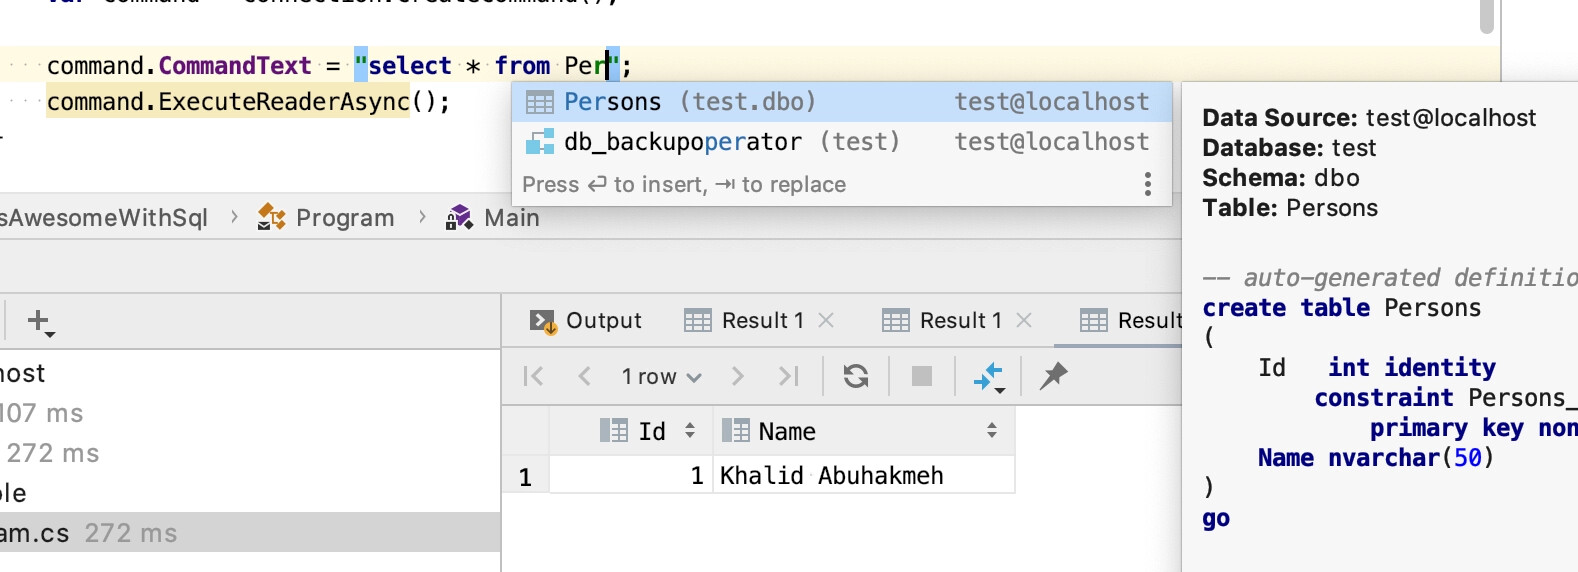1578x572 pixels.
Task: Pin the result tab with pin icon
Action: pos(1053,376)
